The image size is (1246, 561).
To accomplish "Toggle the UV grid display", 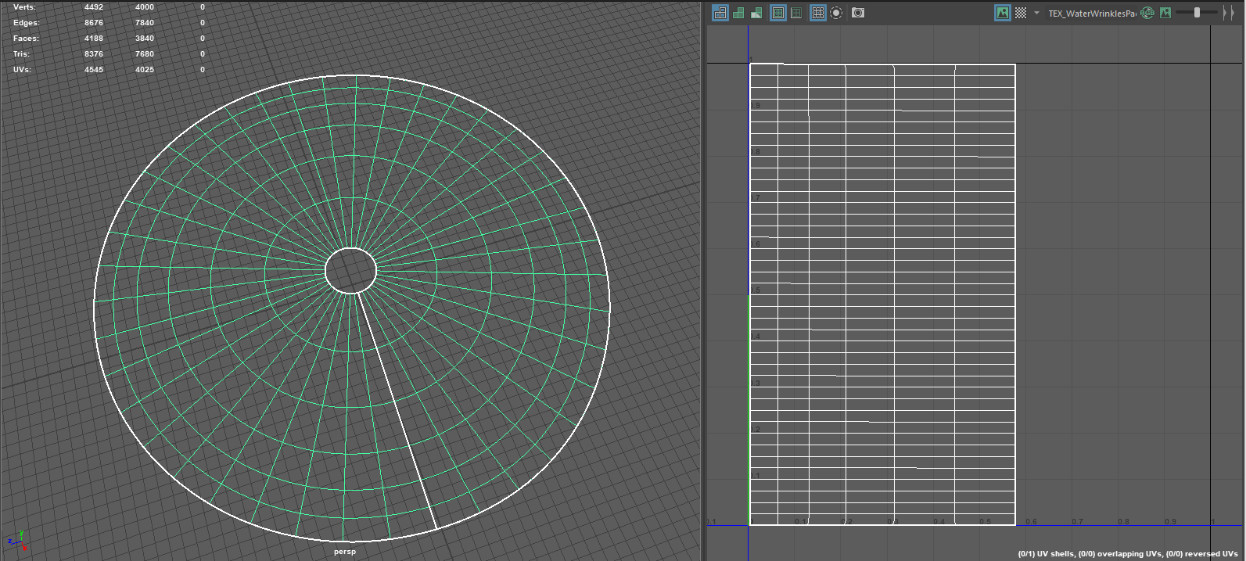I will click(x=817, y=13).
